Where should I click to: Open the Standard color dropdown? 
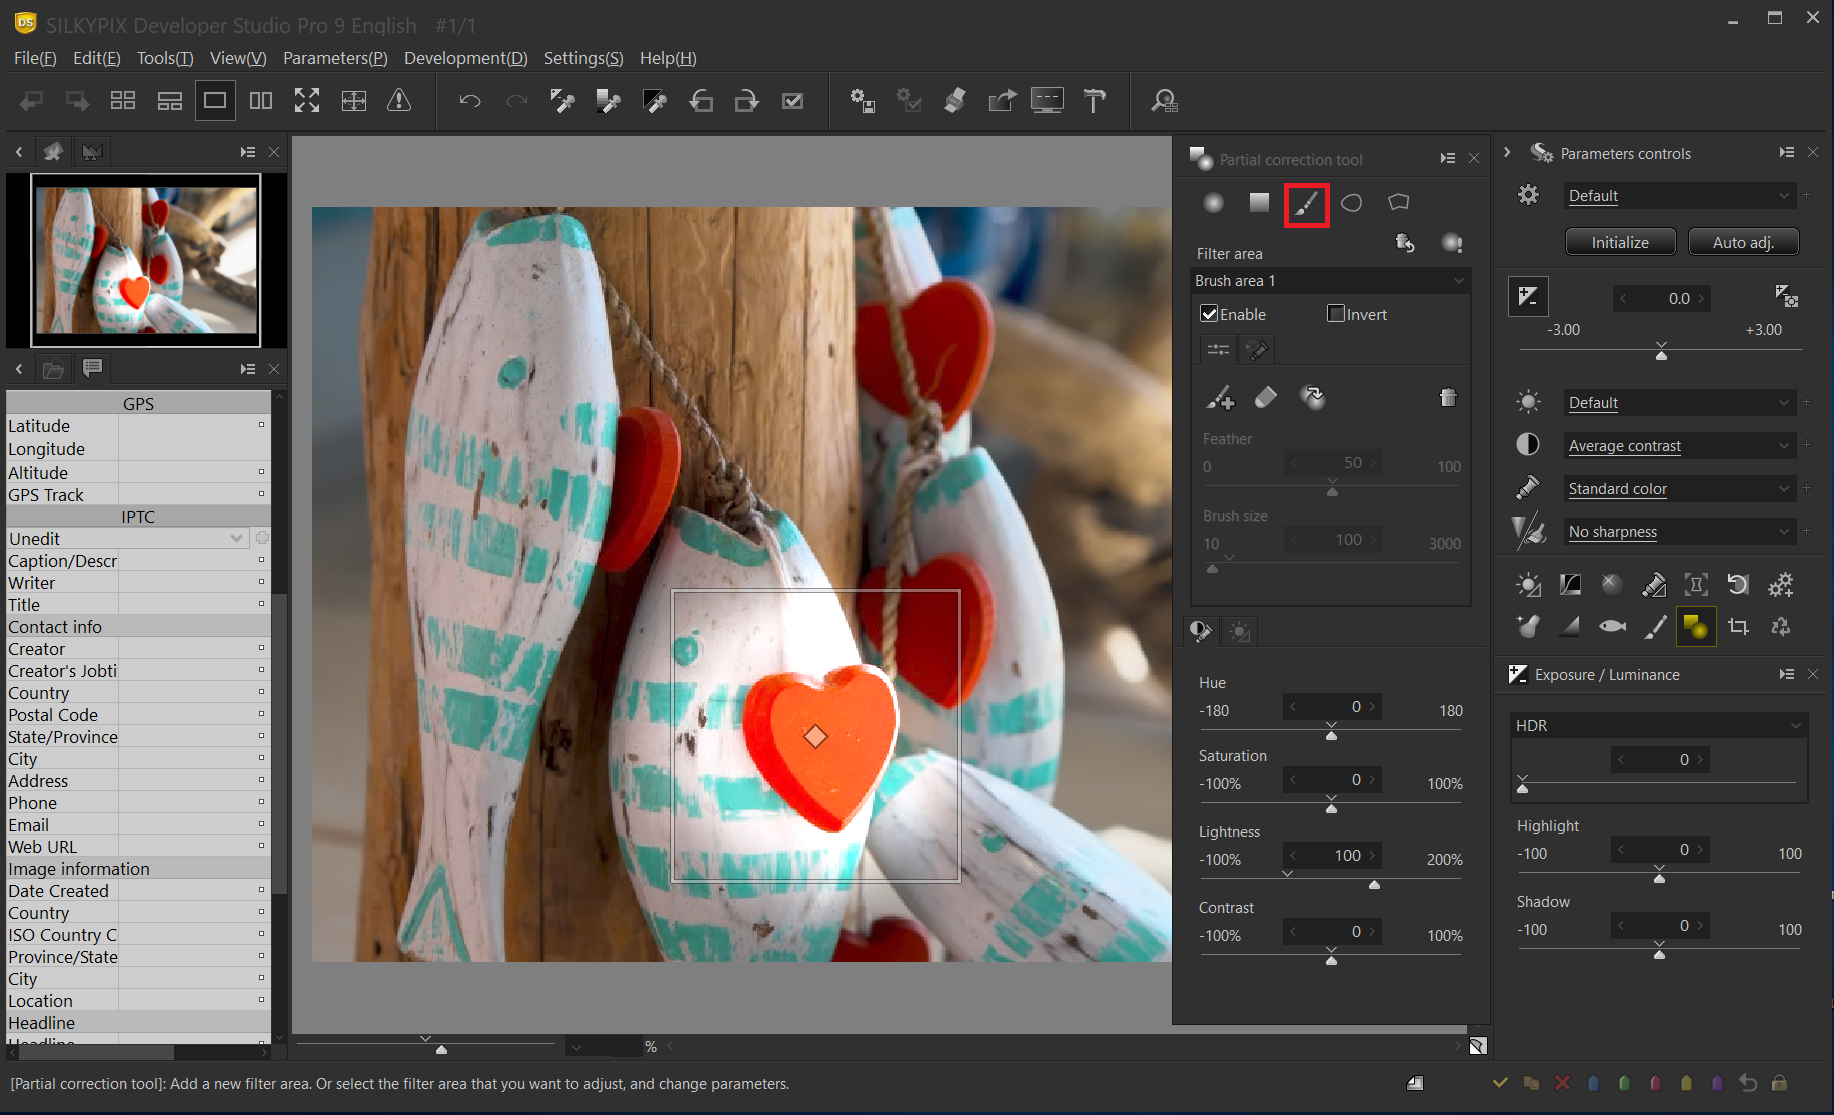[1680, 489]
